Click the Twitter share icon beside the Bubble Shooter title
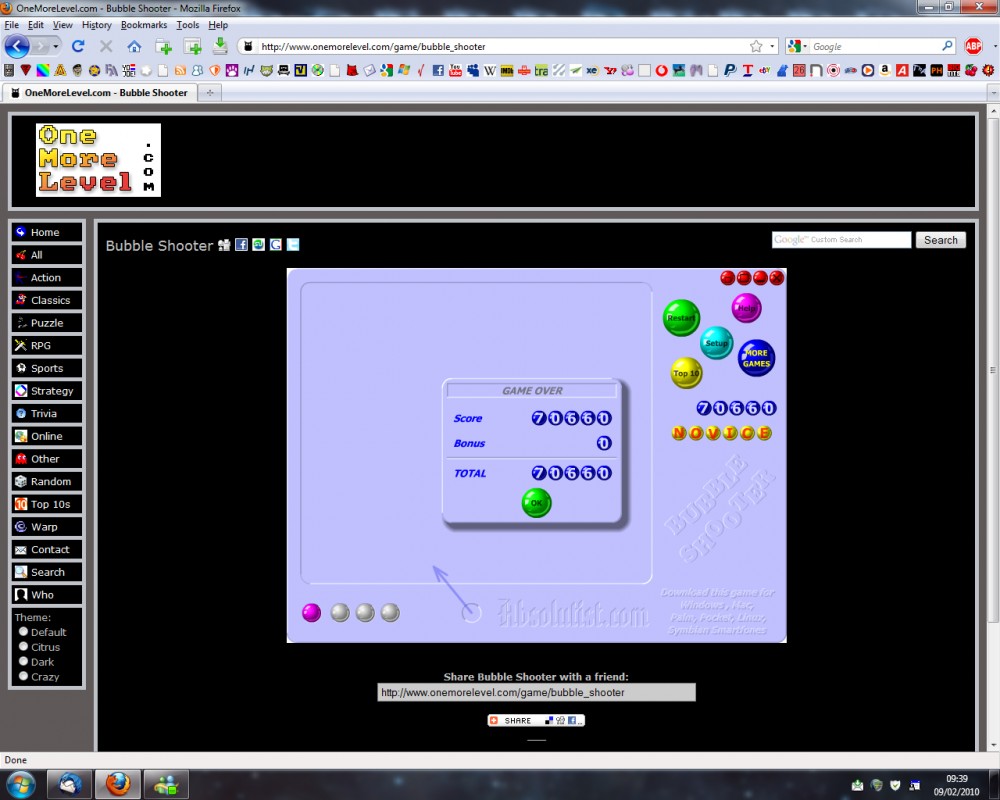1000x800 pixels. point(293,244)
